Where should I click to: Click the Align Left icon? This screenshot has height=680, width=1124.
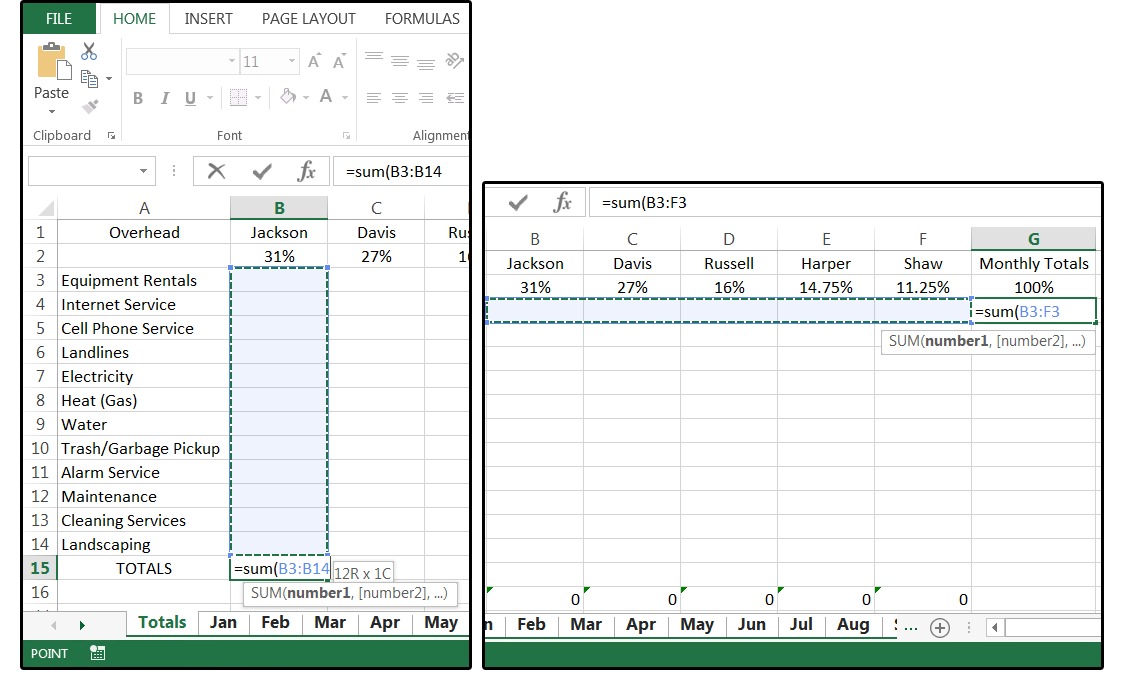pyautogui.click(x=373, y=98)
